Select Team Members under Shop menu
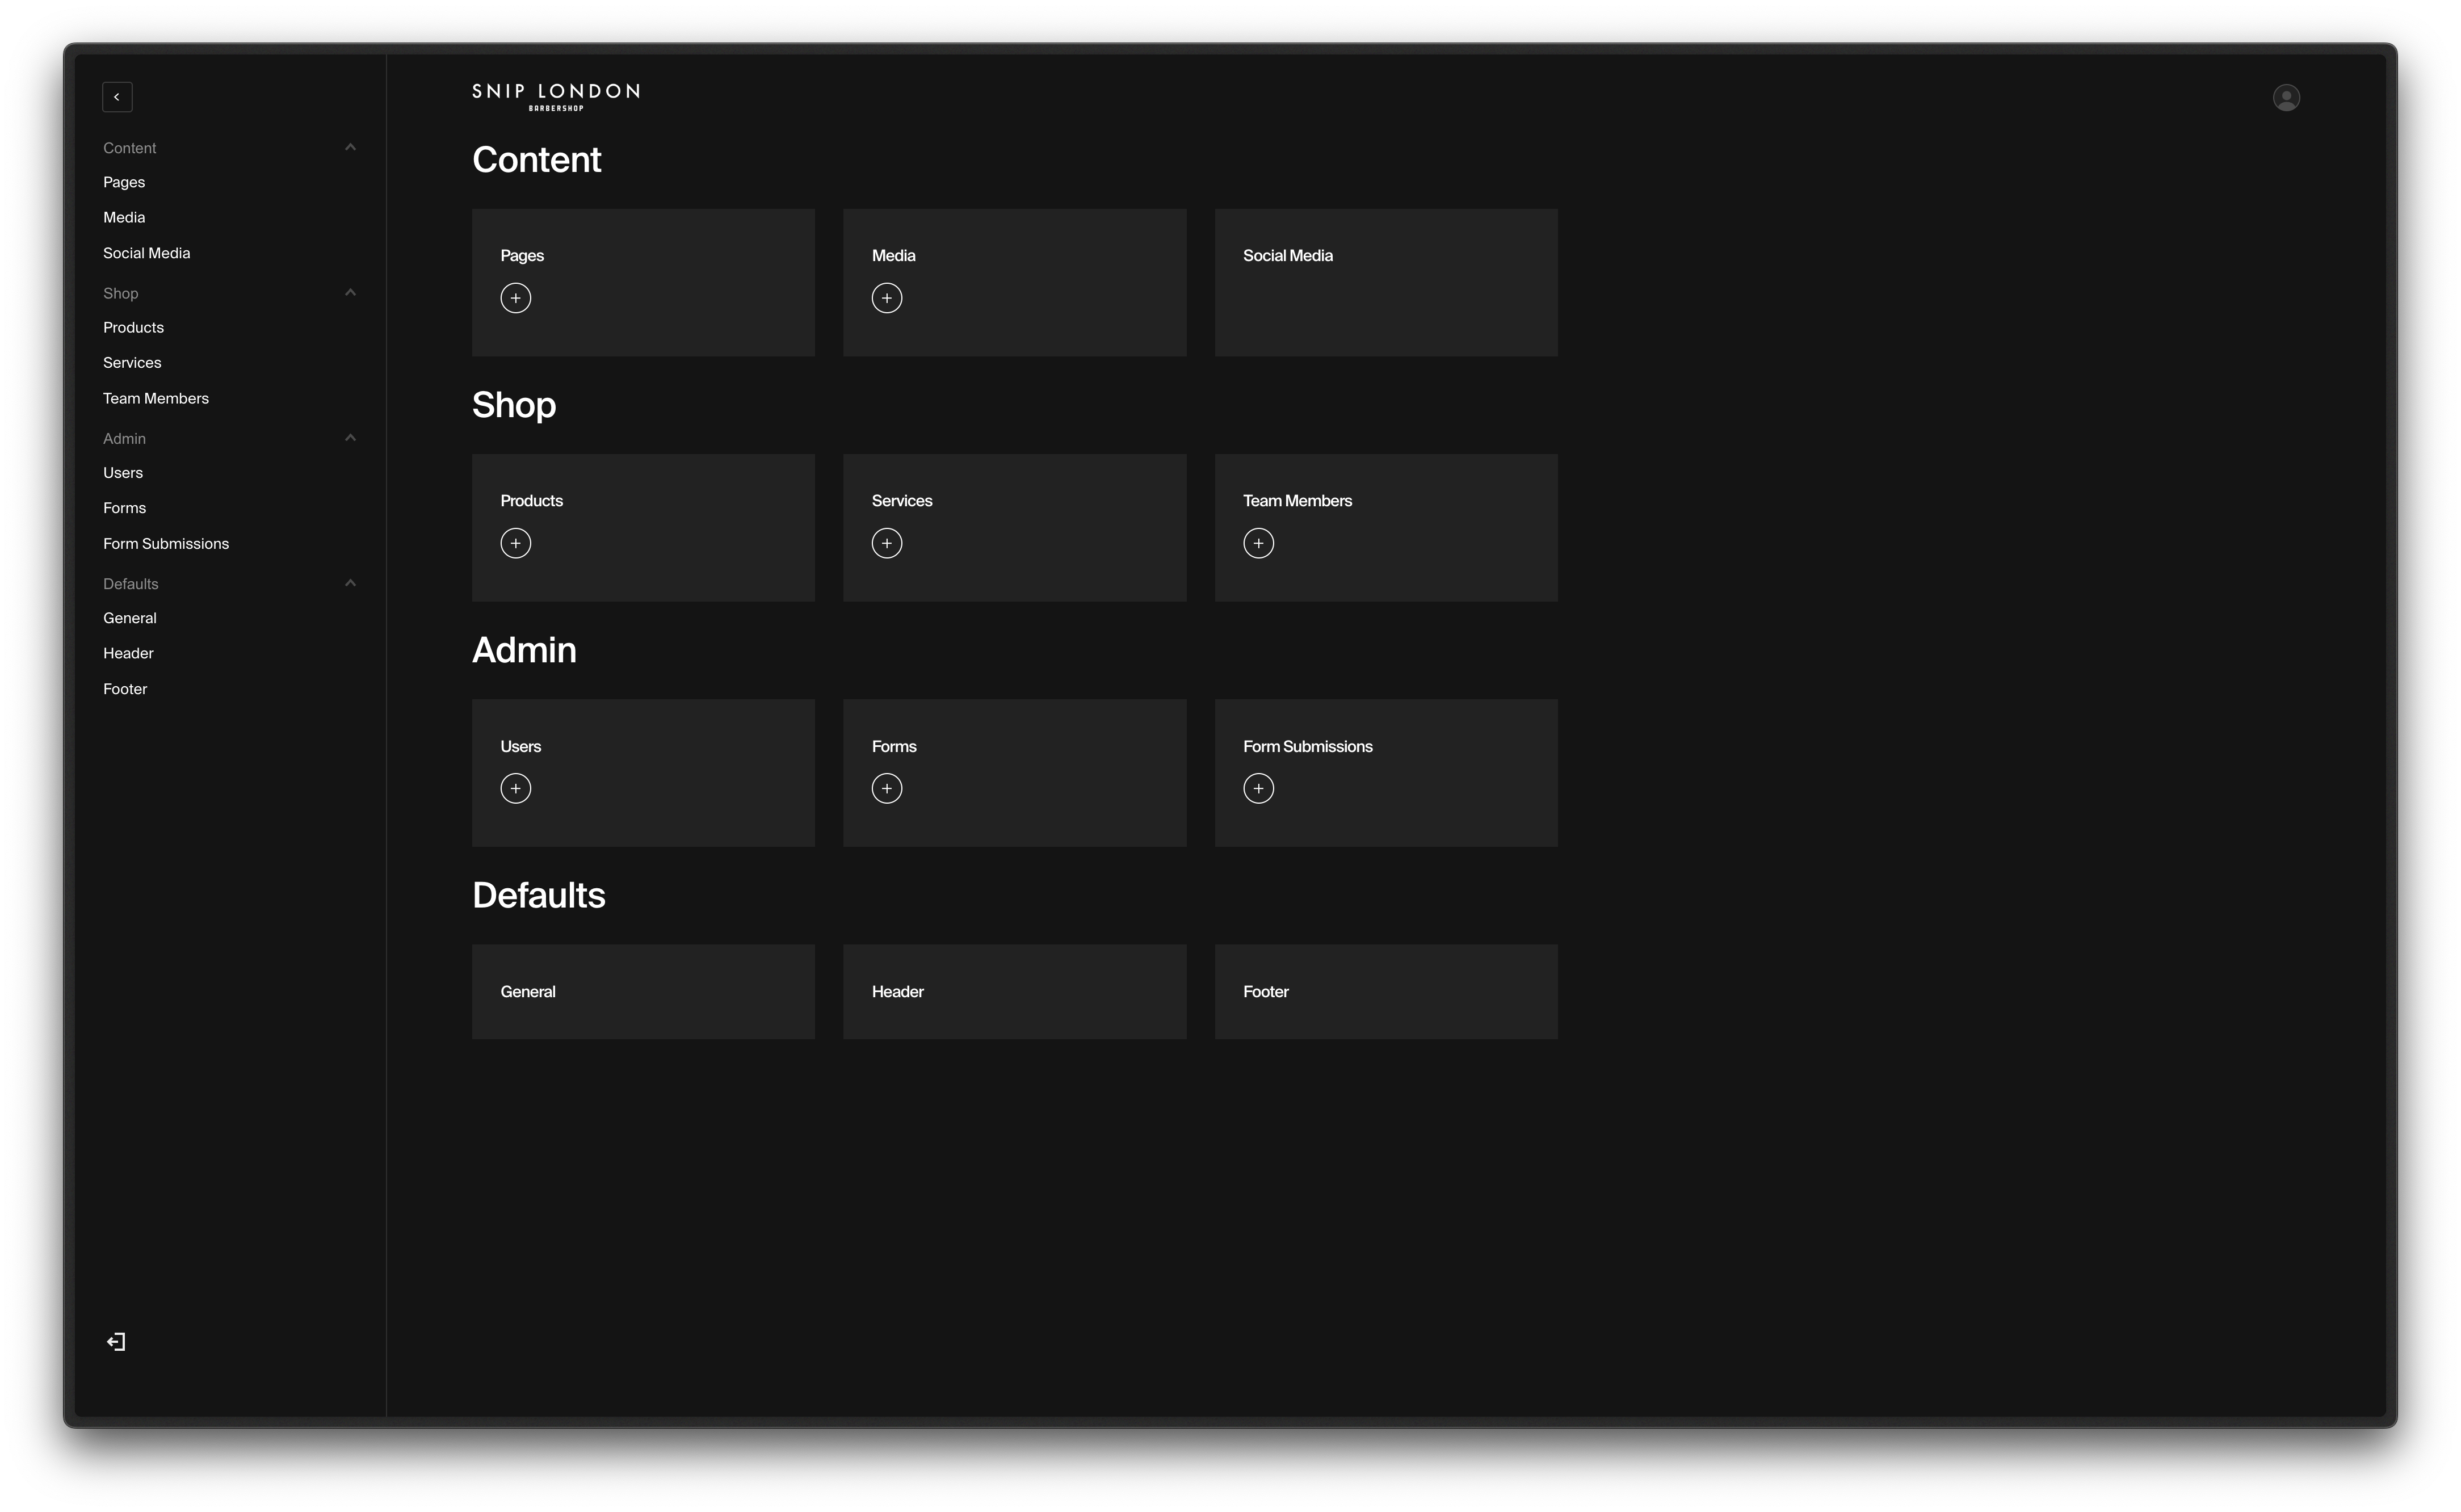The image size is (2461, 1512). (155, 397)
